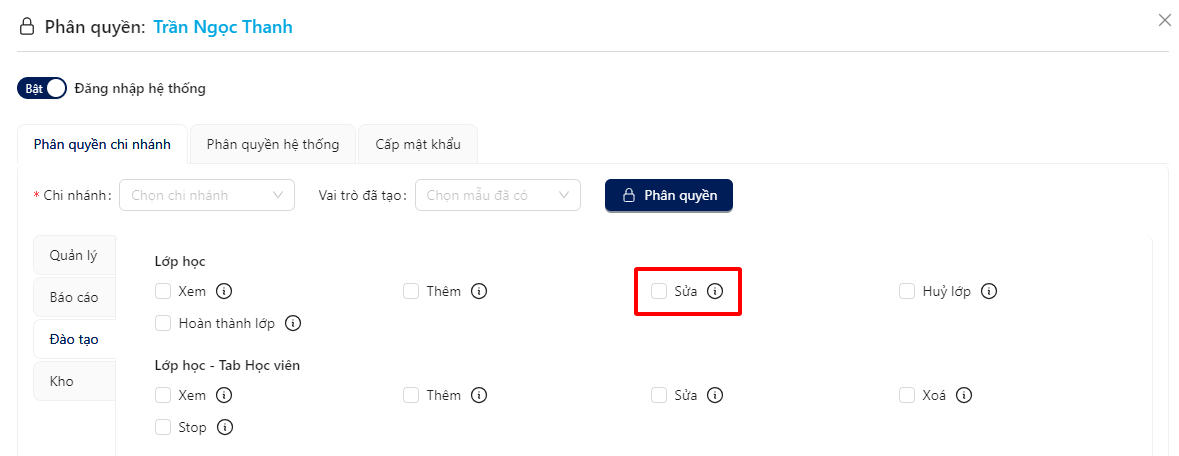The height and width of the screenshot is (456, 1179).
Task: Click info icon next to Lớp học Sửa
Action: pos(715,291)
